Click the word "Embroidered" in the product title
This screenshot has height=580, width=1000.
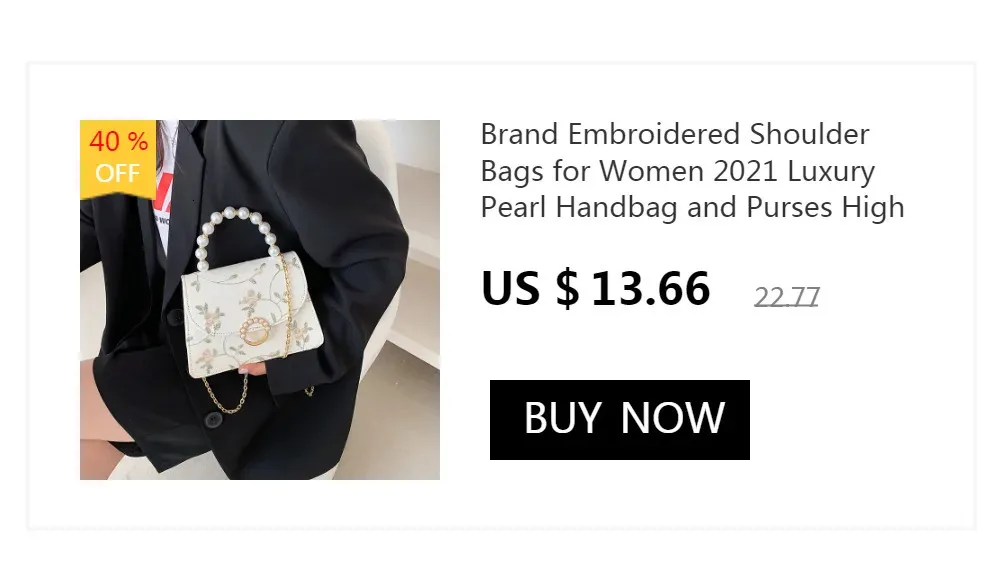point(654,134)
